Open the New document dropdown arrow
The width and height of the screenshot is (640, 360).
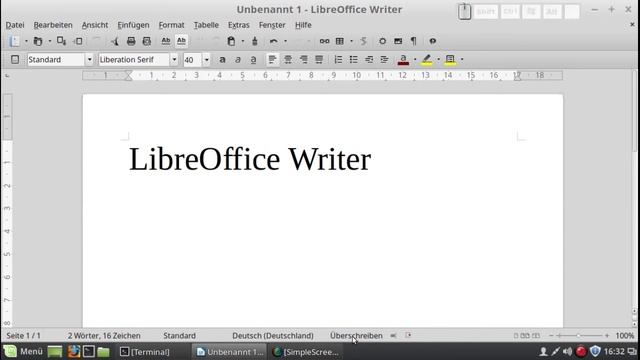click(x=26, y=41)
